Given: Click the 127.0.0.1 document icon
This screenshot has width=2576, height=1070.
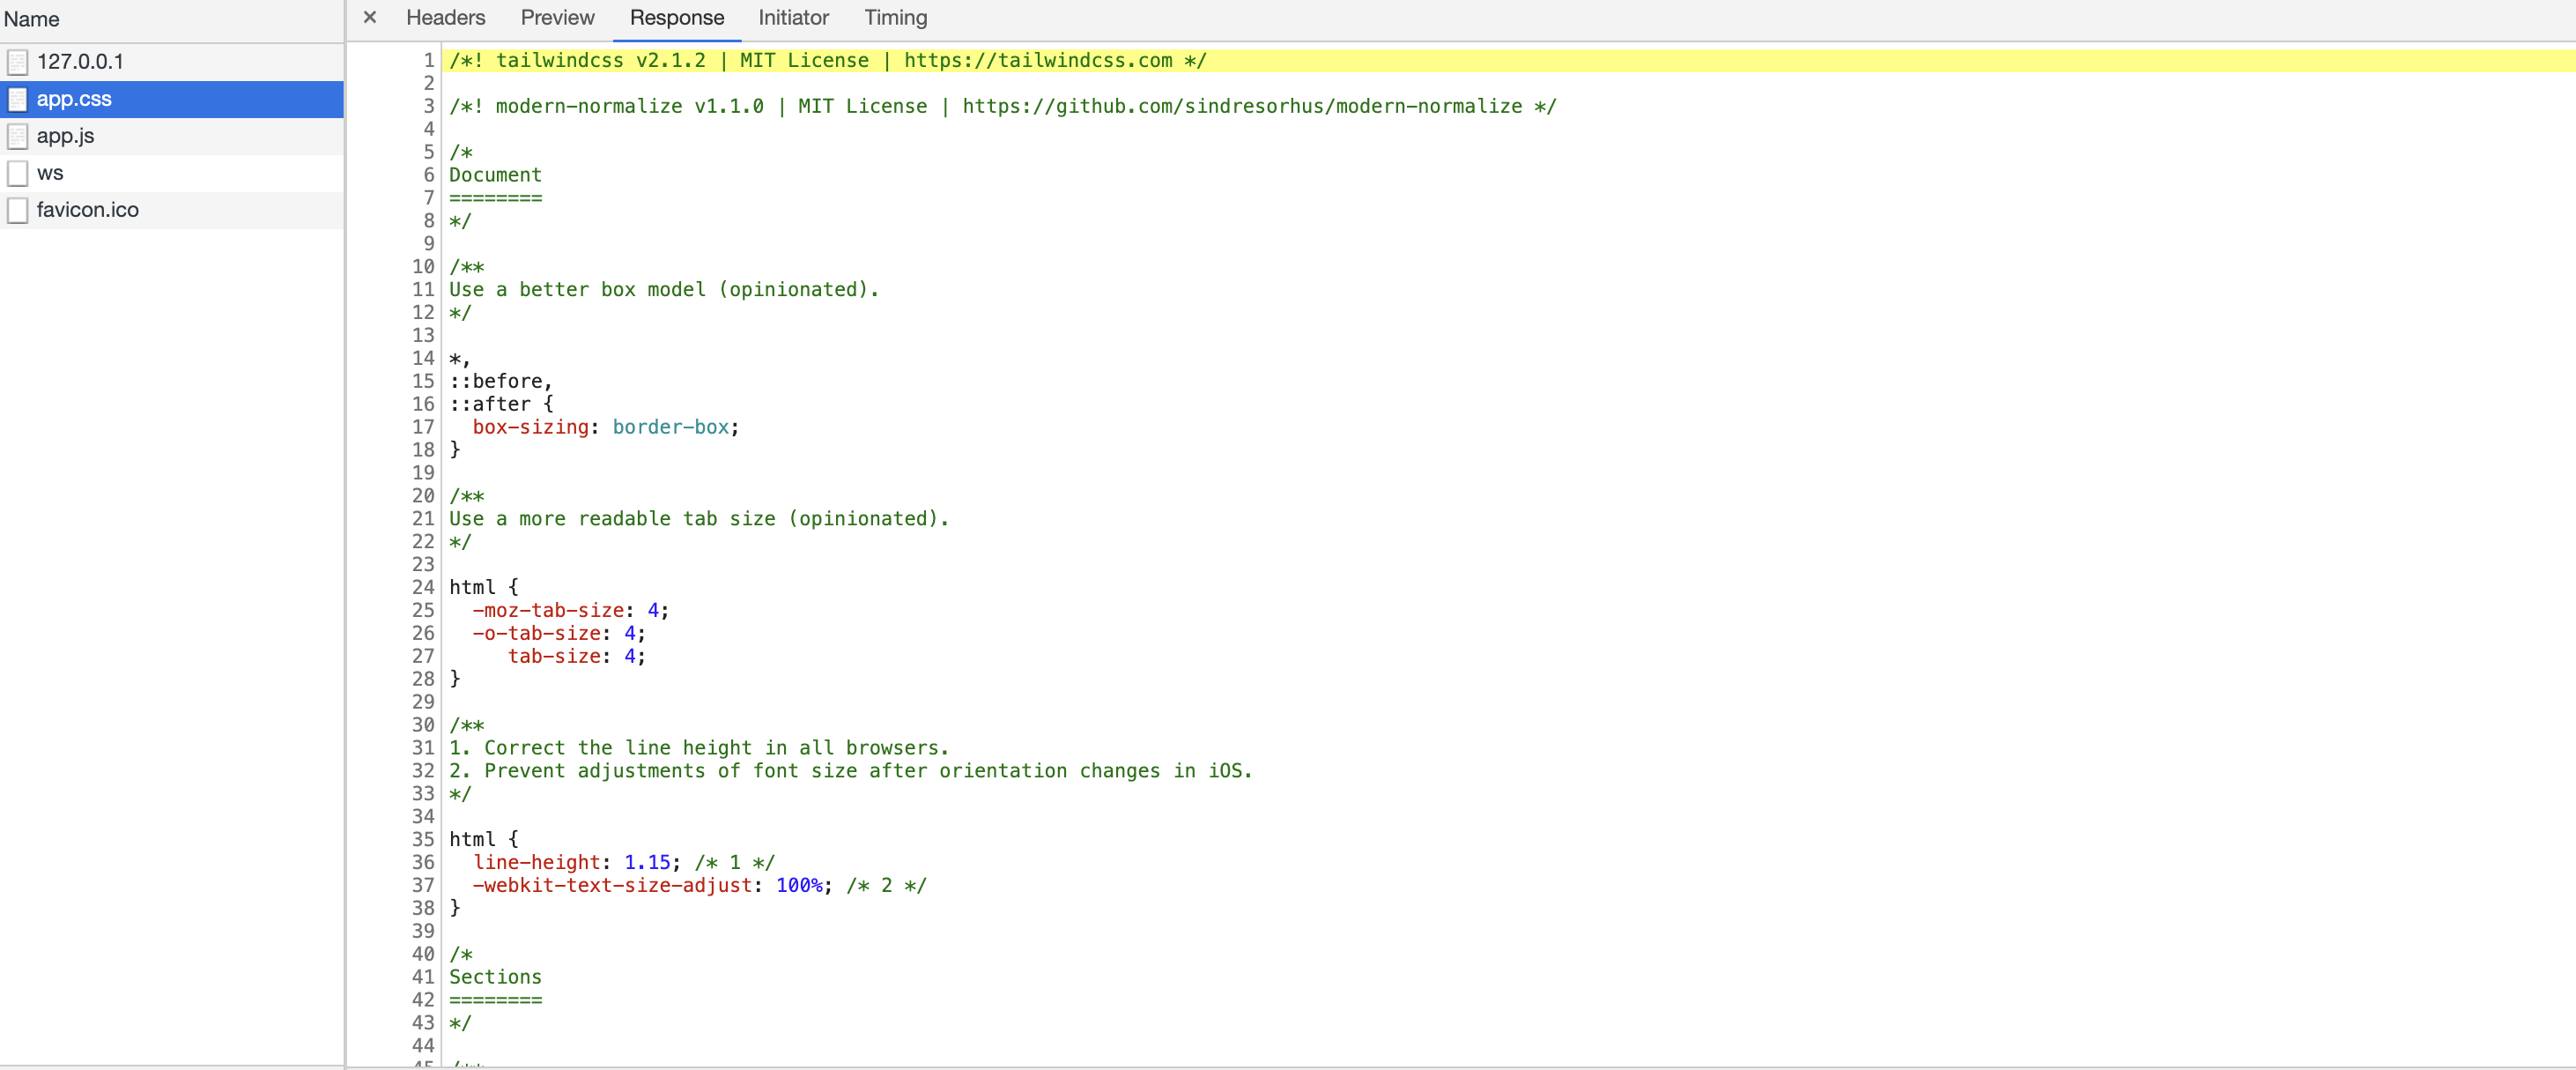Looking at the screenshot, I should coord(17,62).
